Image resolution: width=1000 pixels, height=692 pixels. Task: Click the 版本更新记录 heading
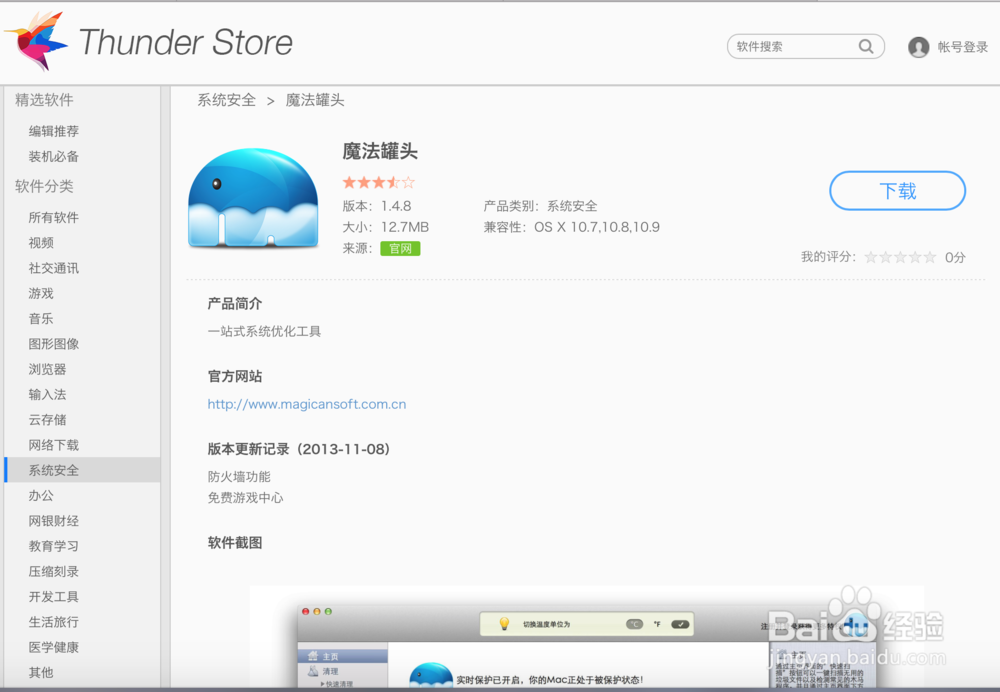[x=299, y=449]
